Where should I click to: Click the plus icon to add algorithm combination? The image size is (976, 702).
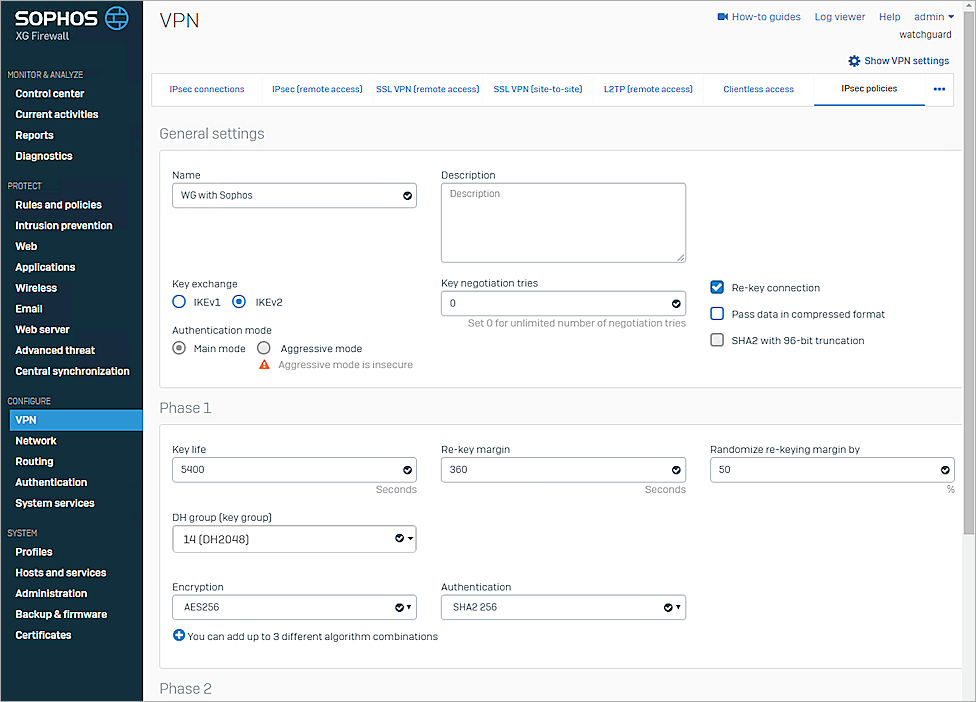[181, 636]
